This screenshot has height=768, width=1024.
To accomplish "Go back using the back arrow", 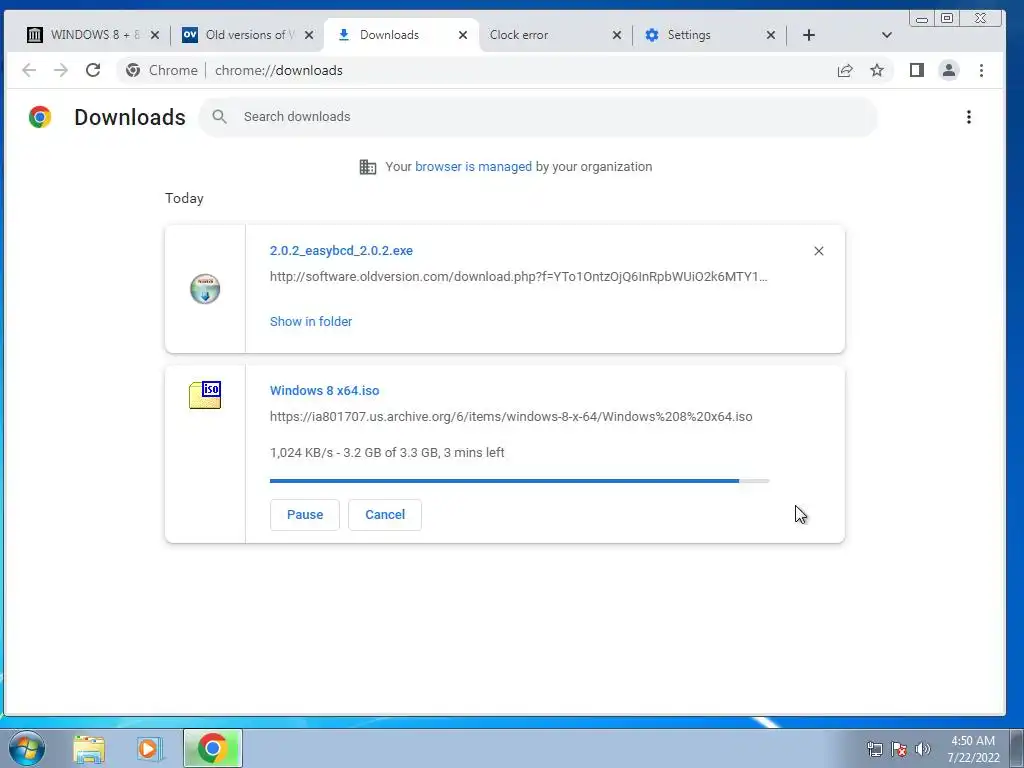I will [29, 70].
